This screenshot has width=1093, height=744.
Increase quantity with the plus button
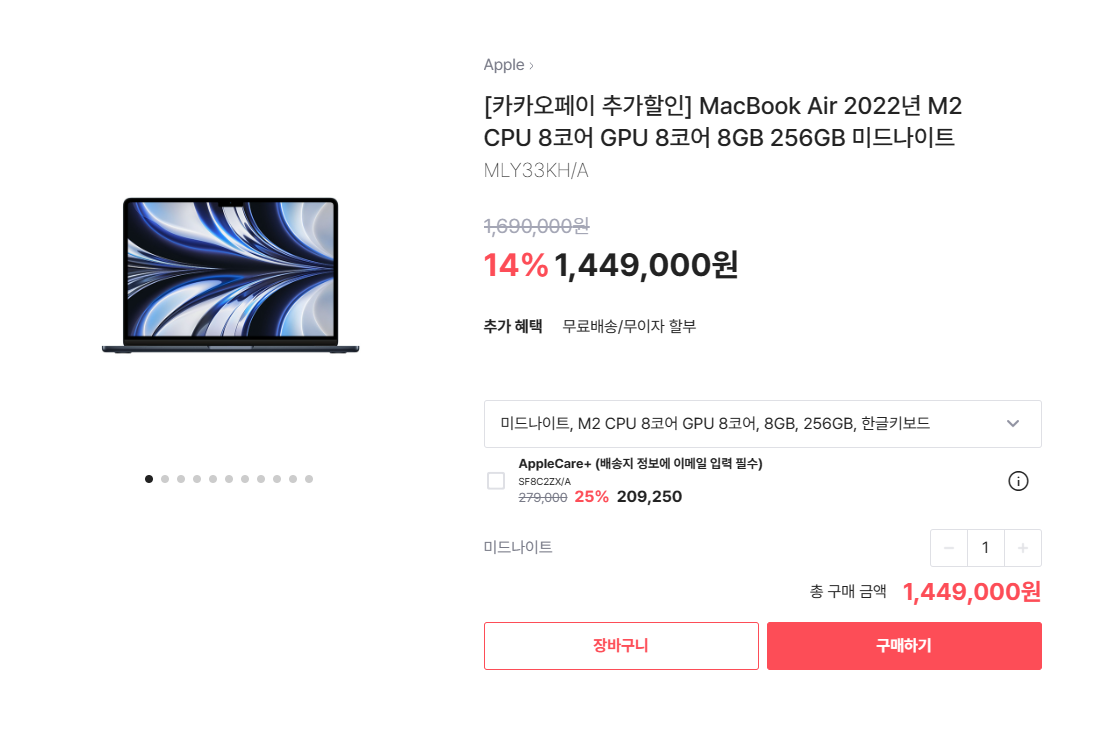pos(1023,548)
